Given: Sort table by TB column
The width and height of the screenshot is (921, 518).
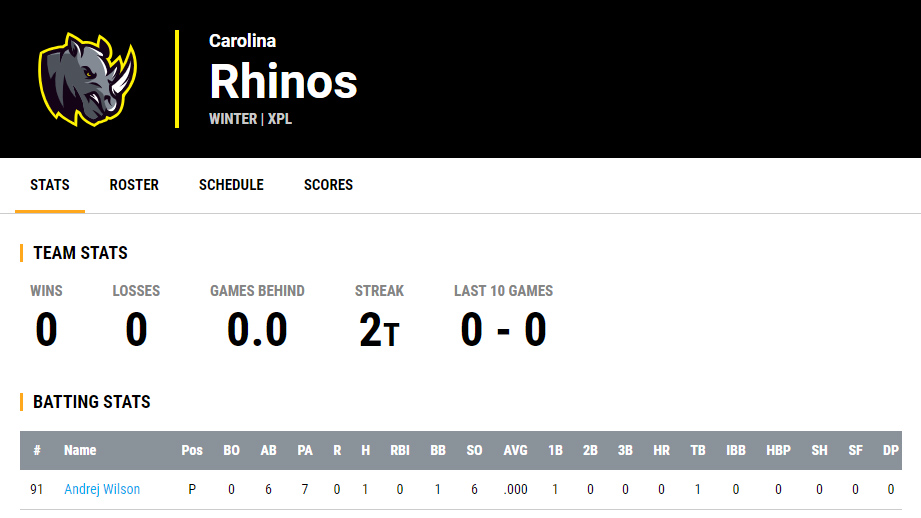Looking at the screenshot, I should click(698, 450).
